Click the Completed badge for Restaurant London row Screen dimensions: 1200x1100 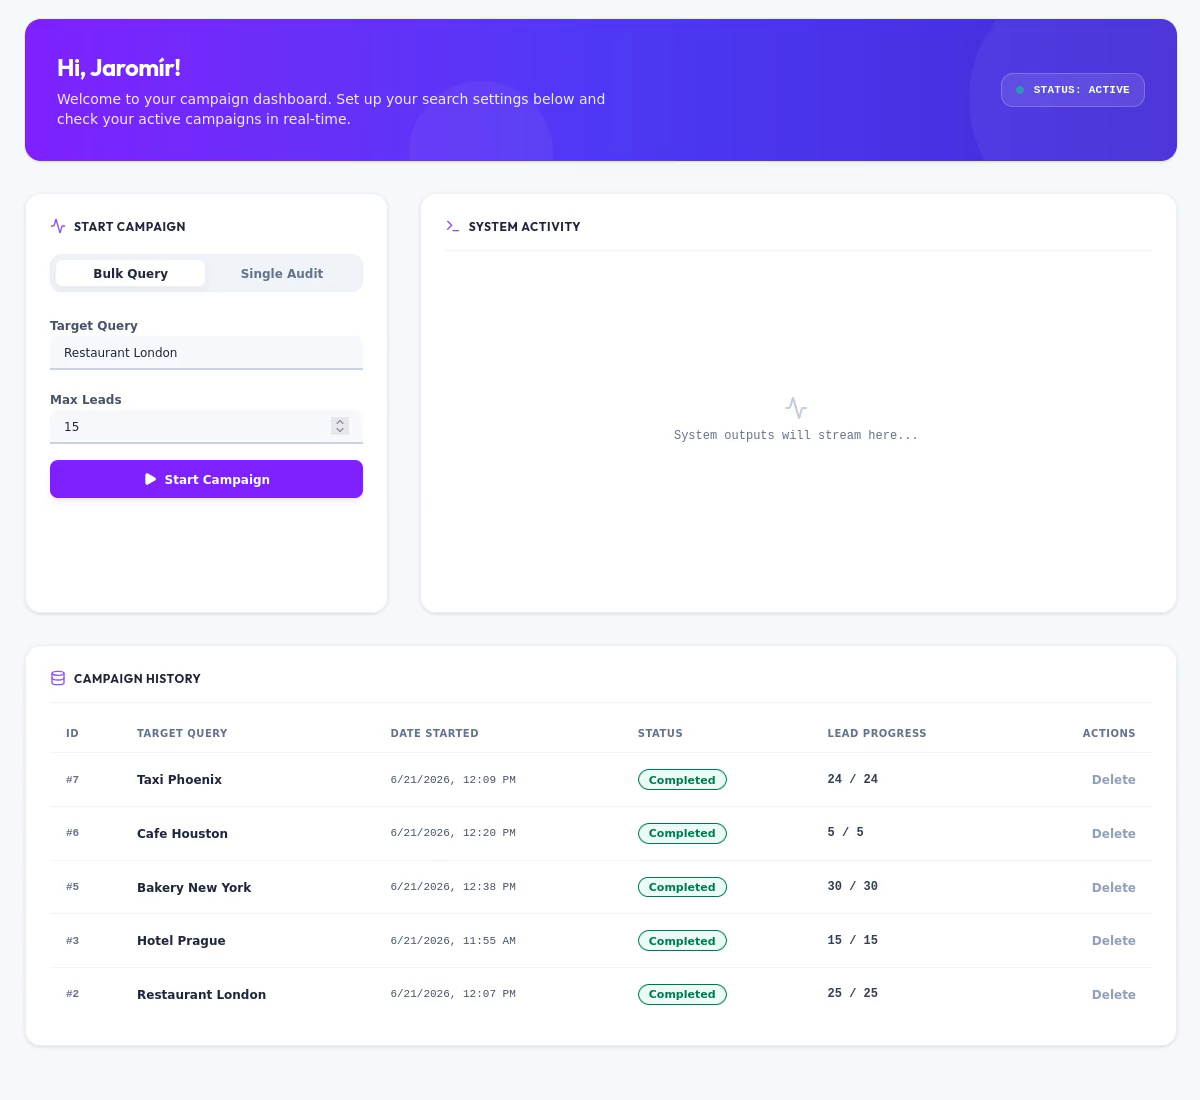pos(682,994)
